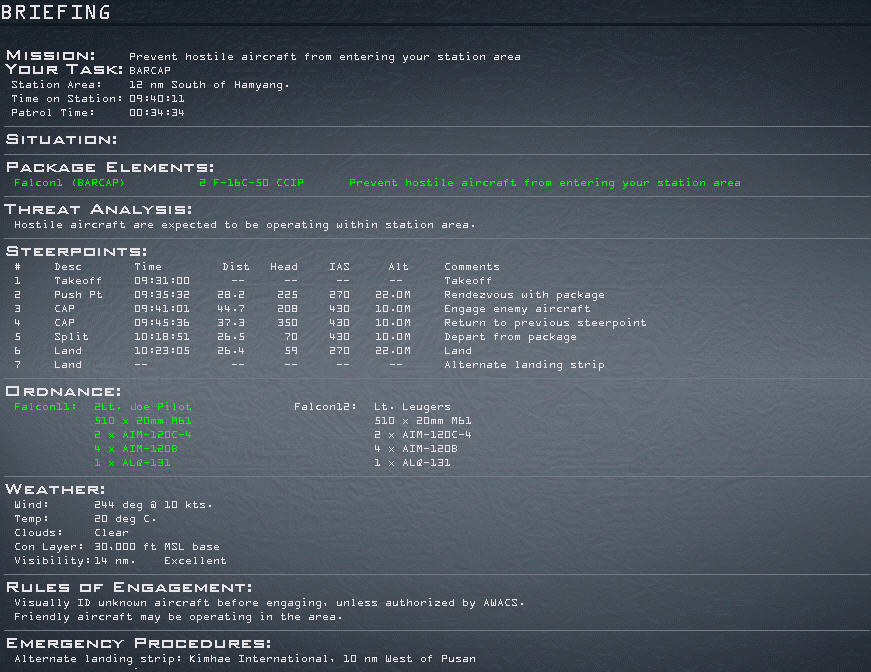The width and height of the screenshot is (871, 672).
Task: Click the BRIEFING title header
Action: tap(56, 13)
